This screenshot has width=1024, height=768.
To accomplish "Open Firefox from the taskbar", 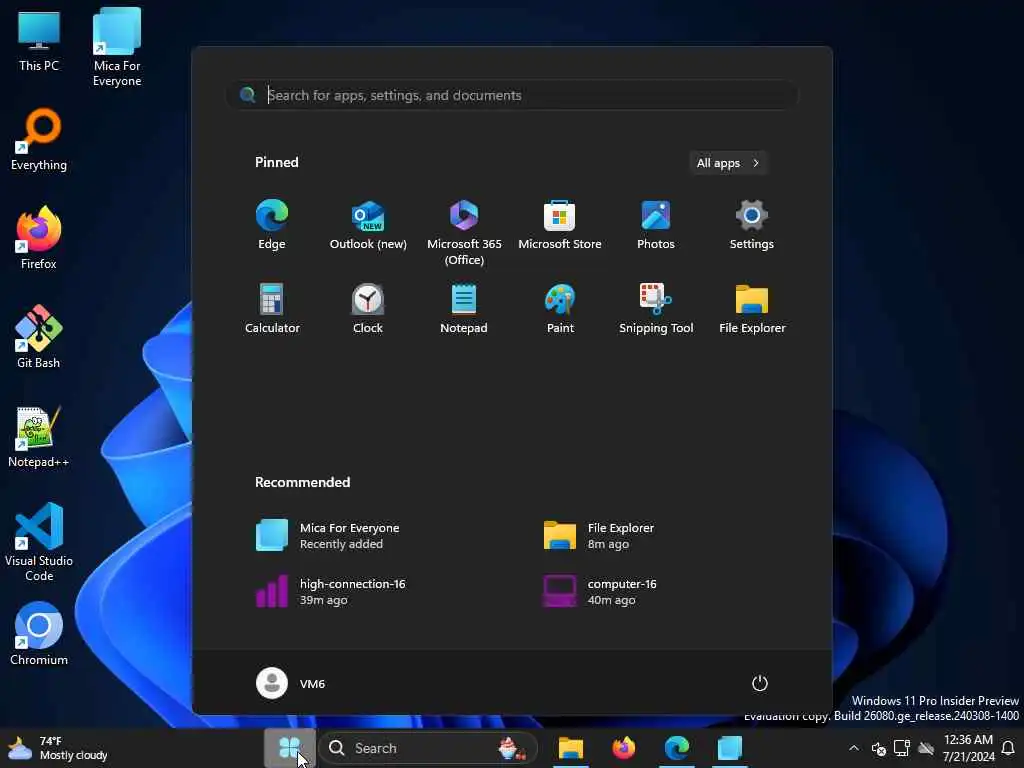I will coord(624,748).
